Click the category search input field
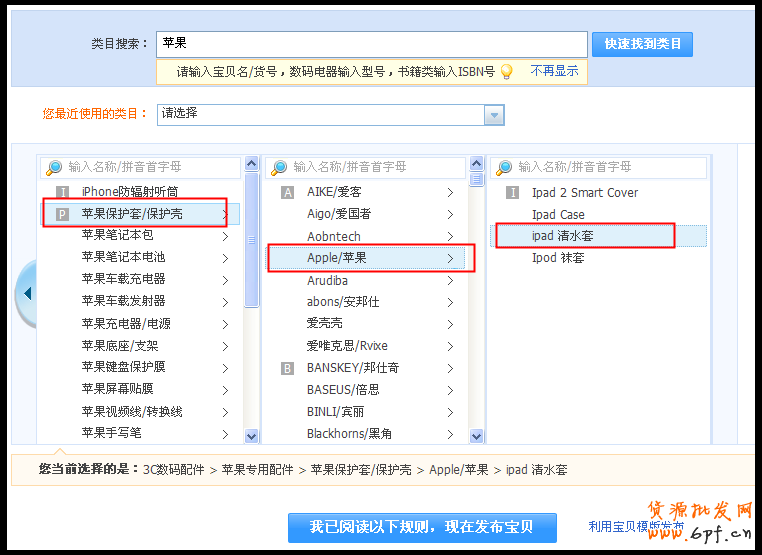The height and width of the screenshot is (555, 762). [371, 44]
